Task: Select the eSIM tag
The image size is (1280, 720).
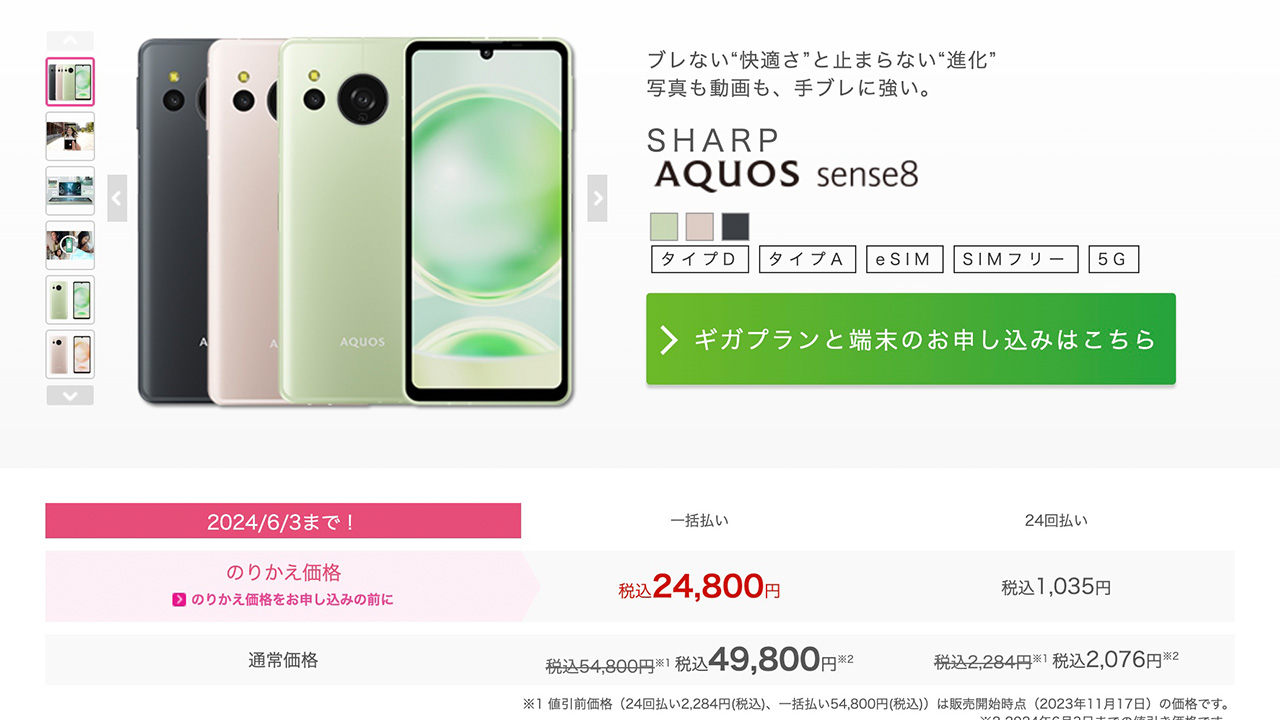Action: click(904, 259)
